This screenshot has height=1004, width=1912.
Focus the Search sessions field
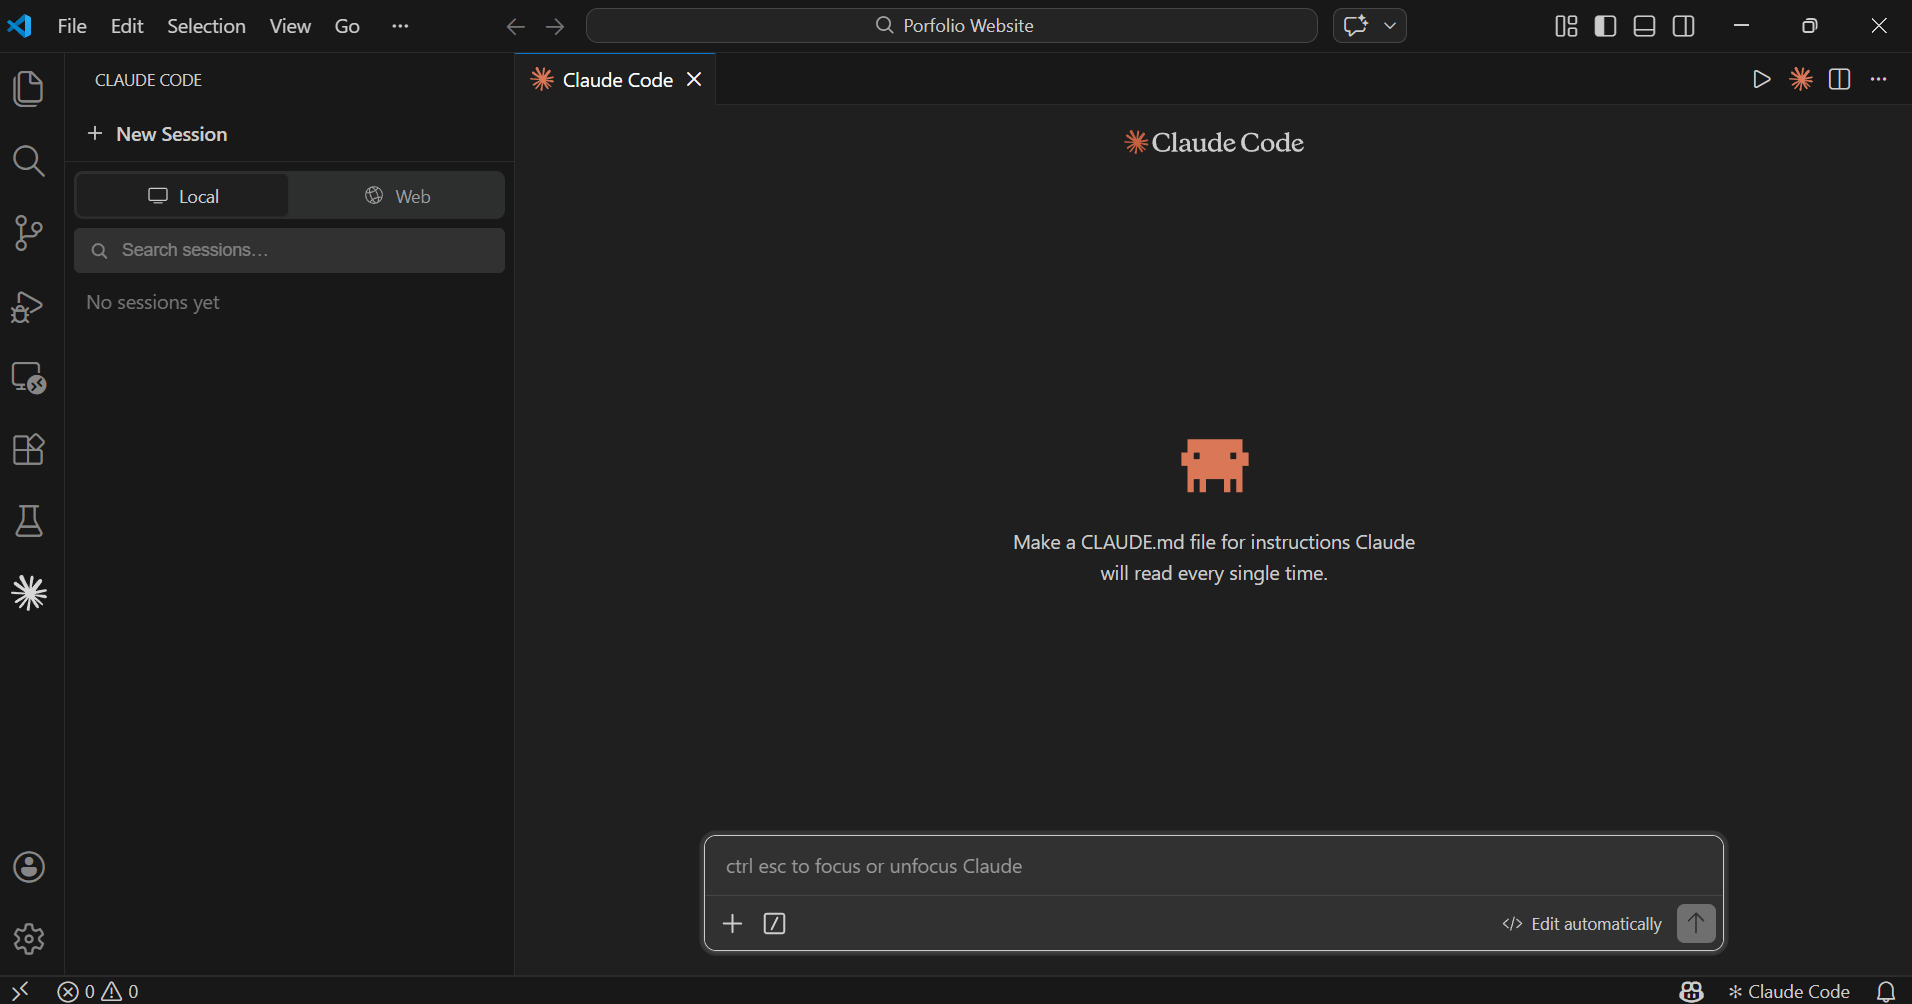[290, 250]
